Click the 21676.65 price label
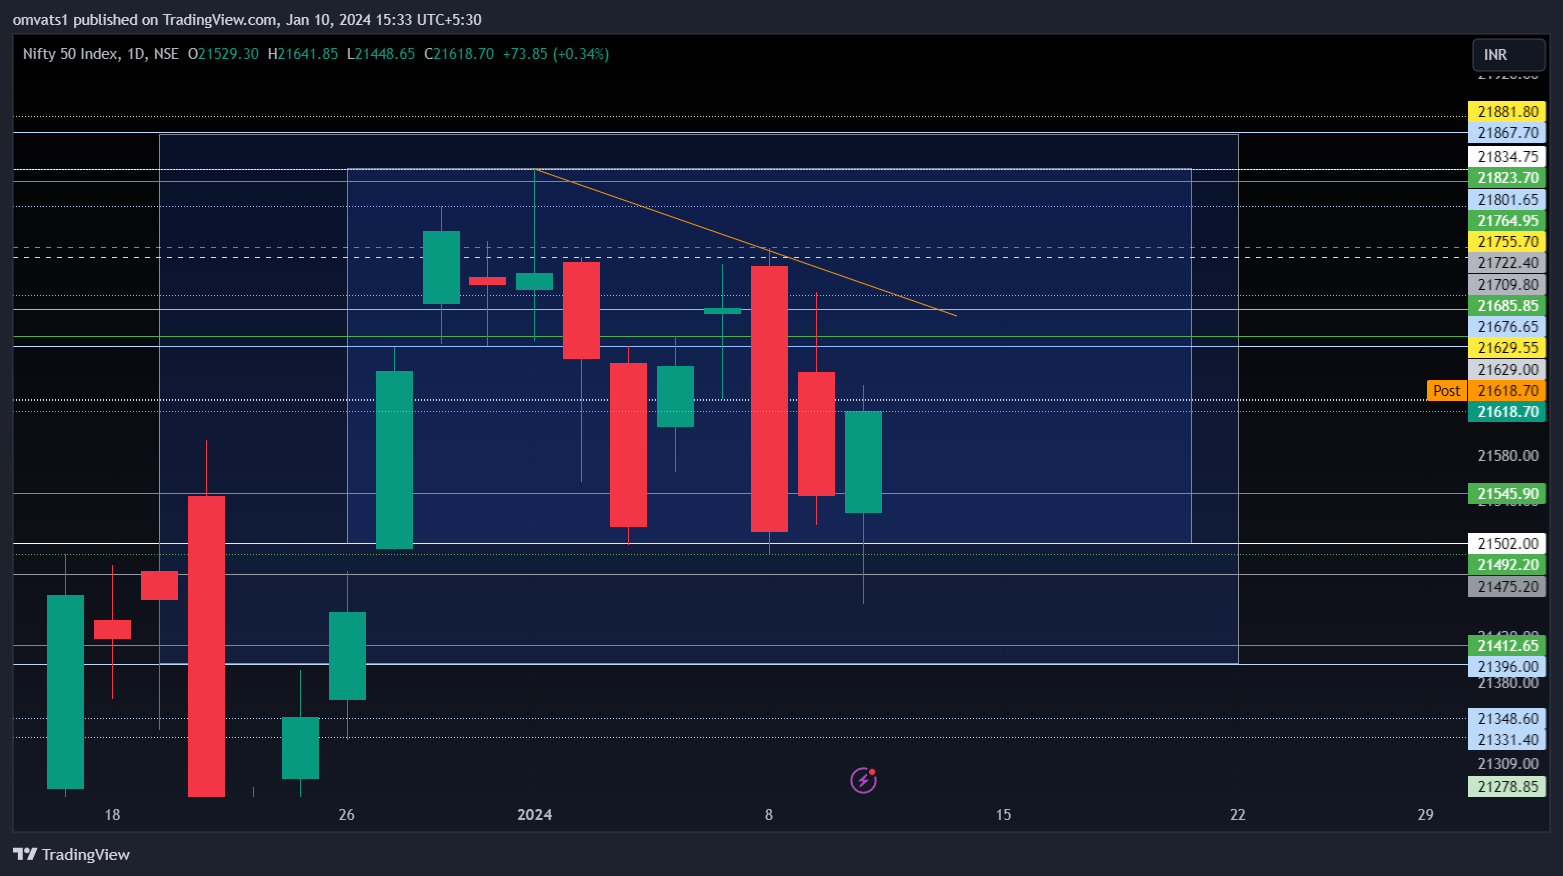Image resolution: width=1563 pixels, height=876 pixels. [1507, 327]
